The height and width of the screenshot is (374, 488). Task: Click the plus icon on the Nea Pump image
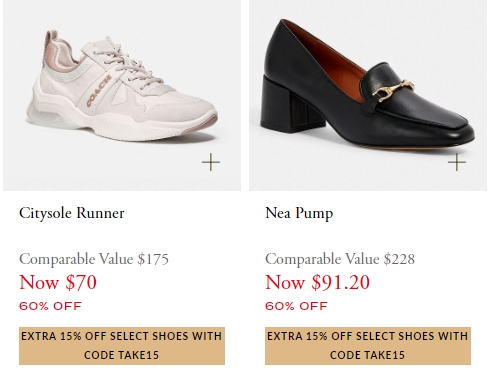point(457,162)
